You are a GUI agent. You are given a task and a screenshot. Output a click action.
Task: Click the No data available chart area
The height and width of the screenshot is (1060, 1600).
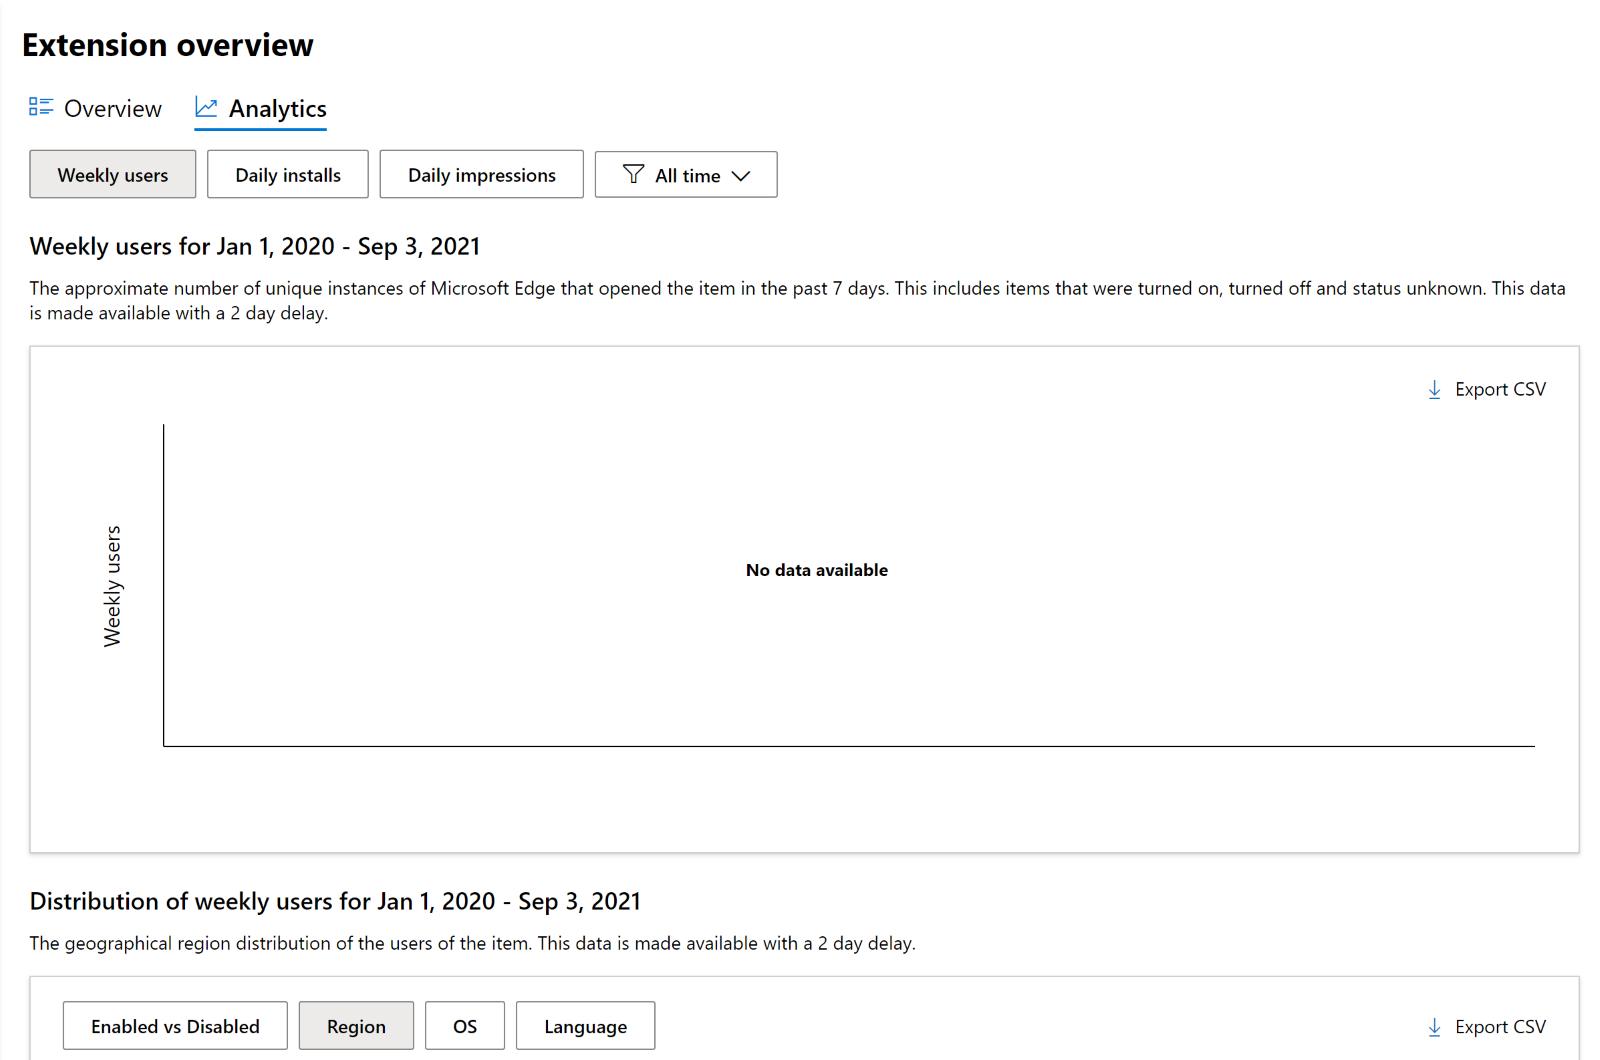coord(816,570)
